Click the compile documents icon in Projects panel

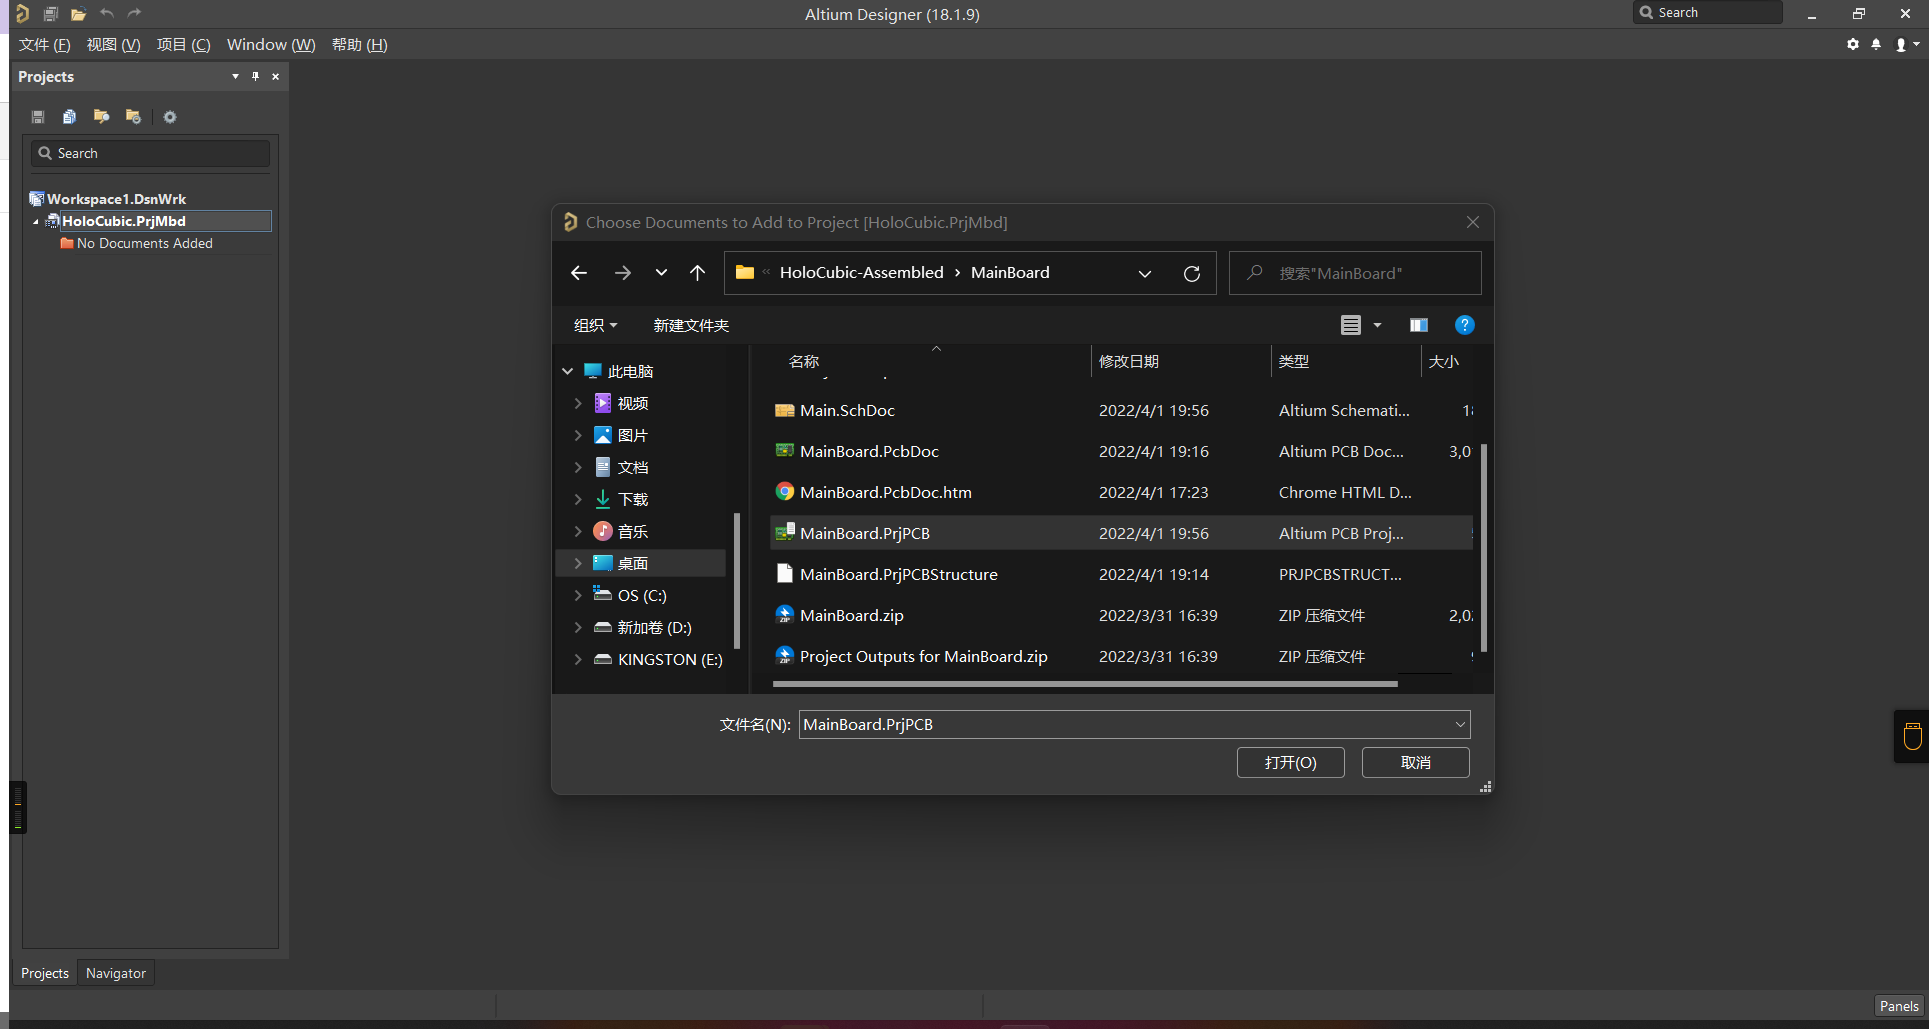[69, 117]
